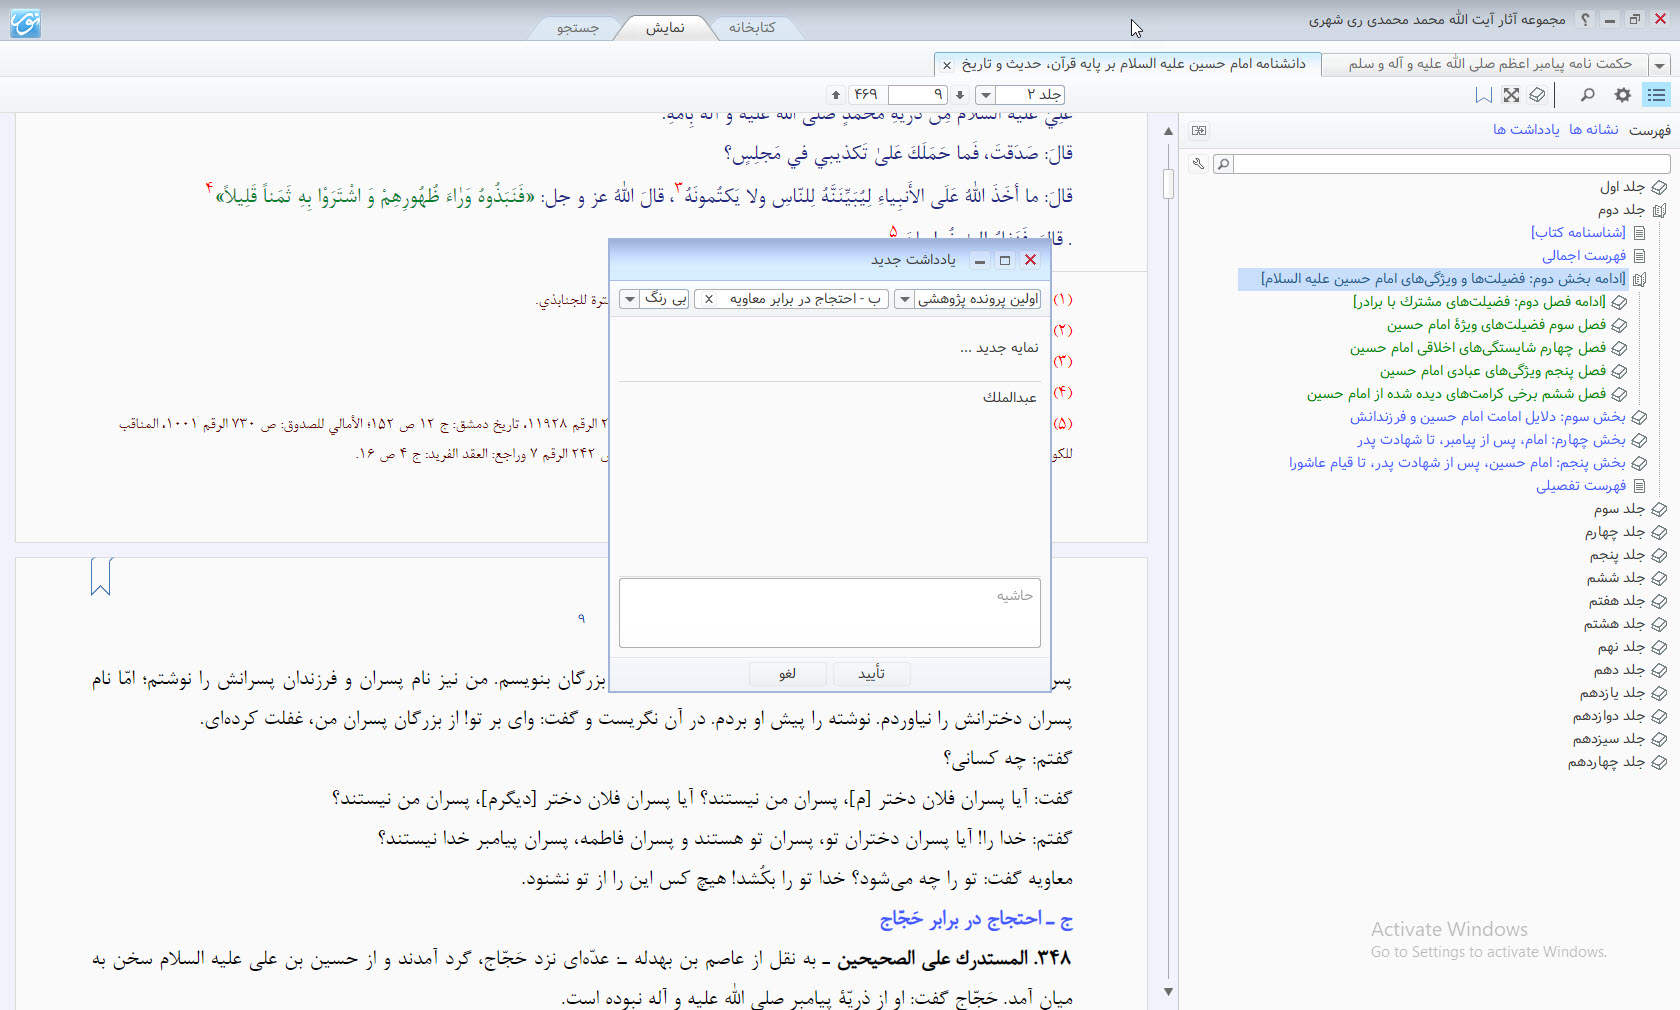
Task: Go to next page with the down arrow
Action: (960, 95)
